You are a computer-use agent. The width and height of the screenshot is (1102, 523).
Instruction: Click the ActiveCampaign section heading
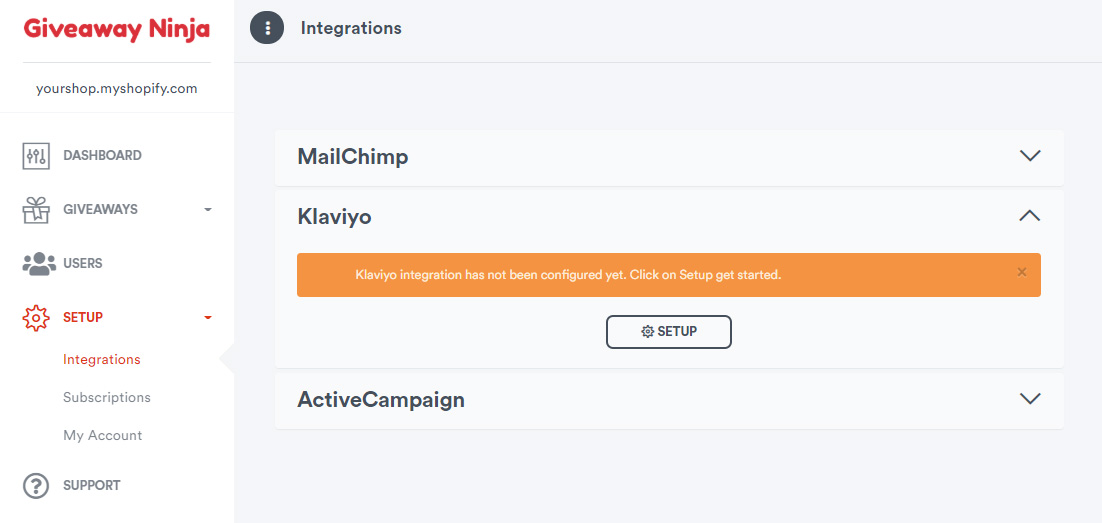point(381,399)
